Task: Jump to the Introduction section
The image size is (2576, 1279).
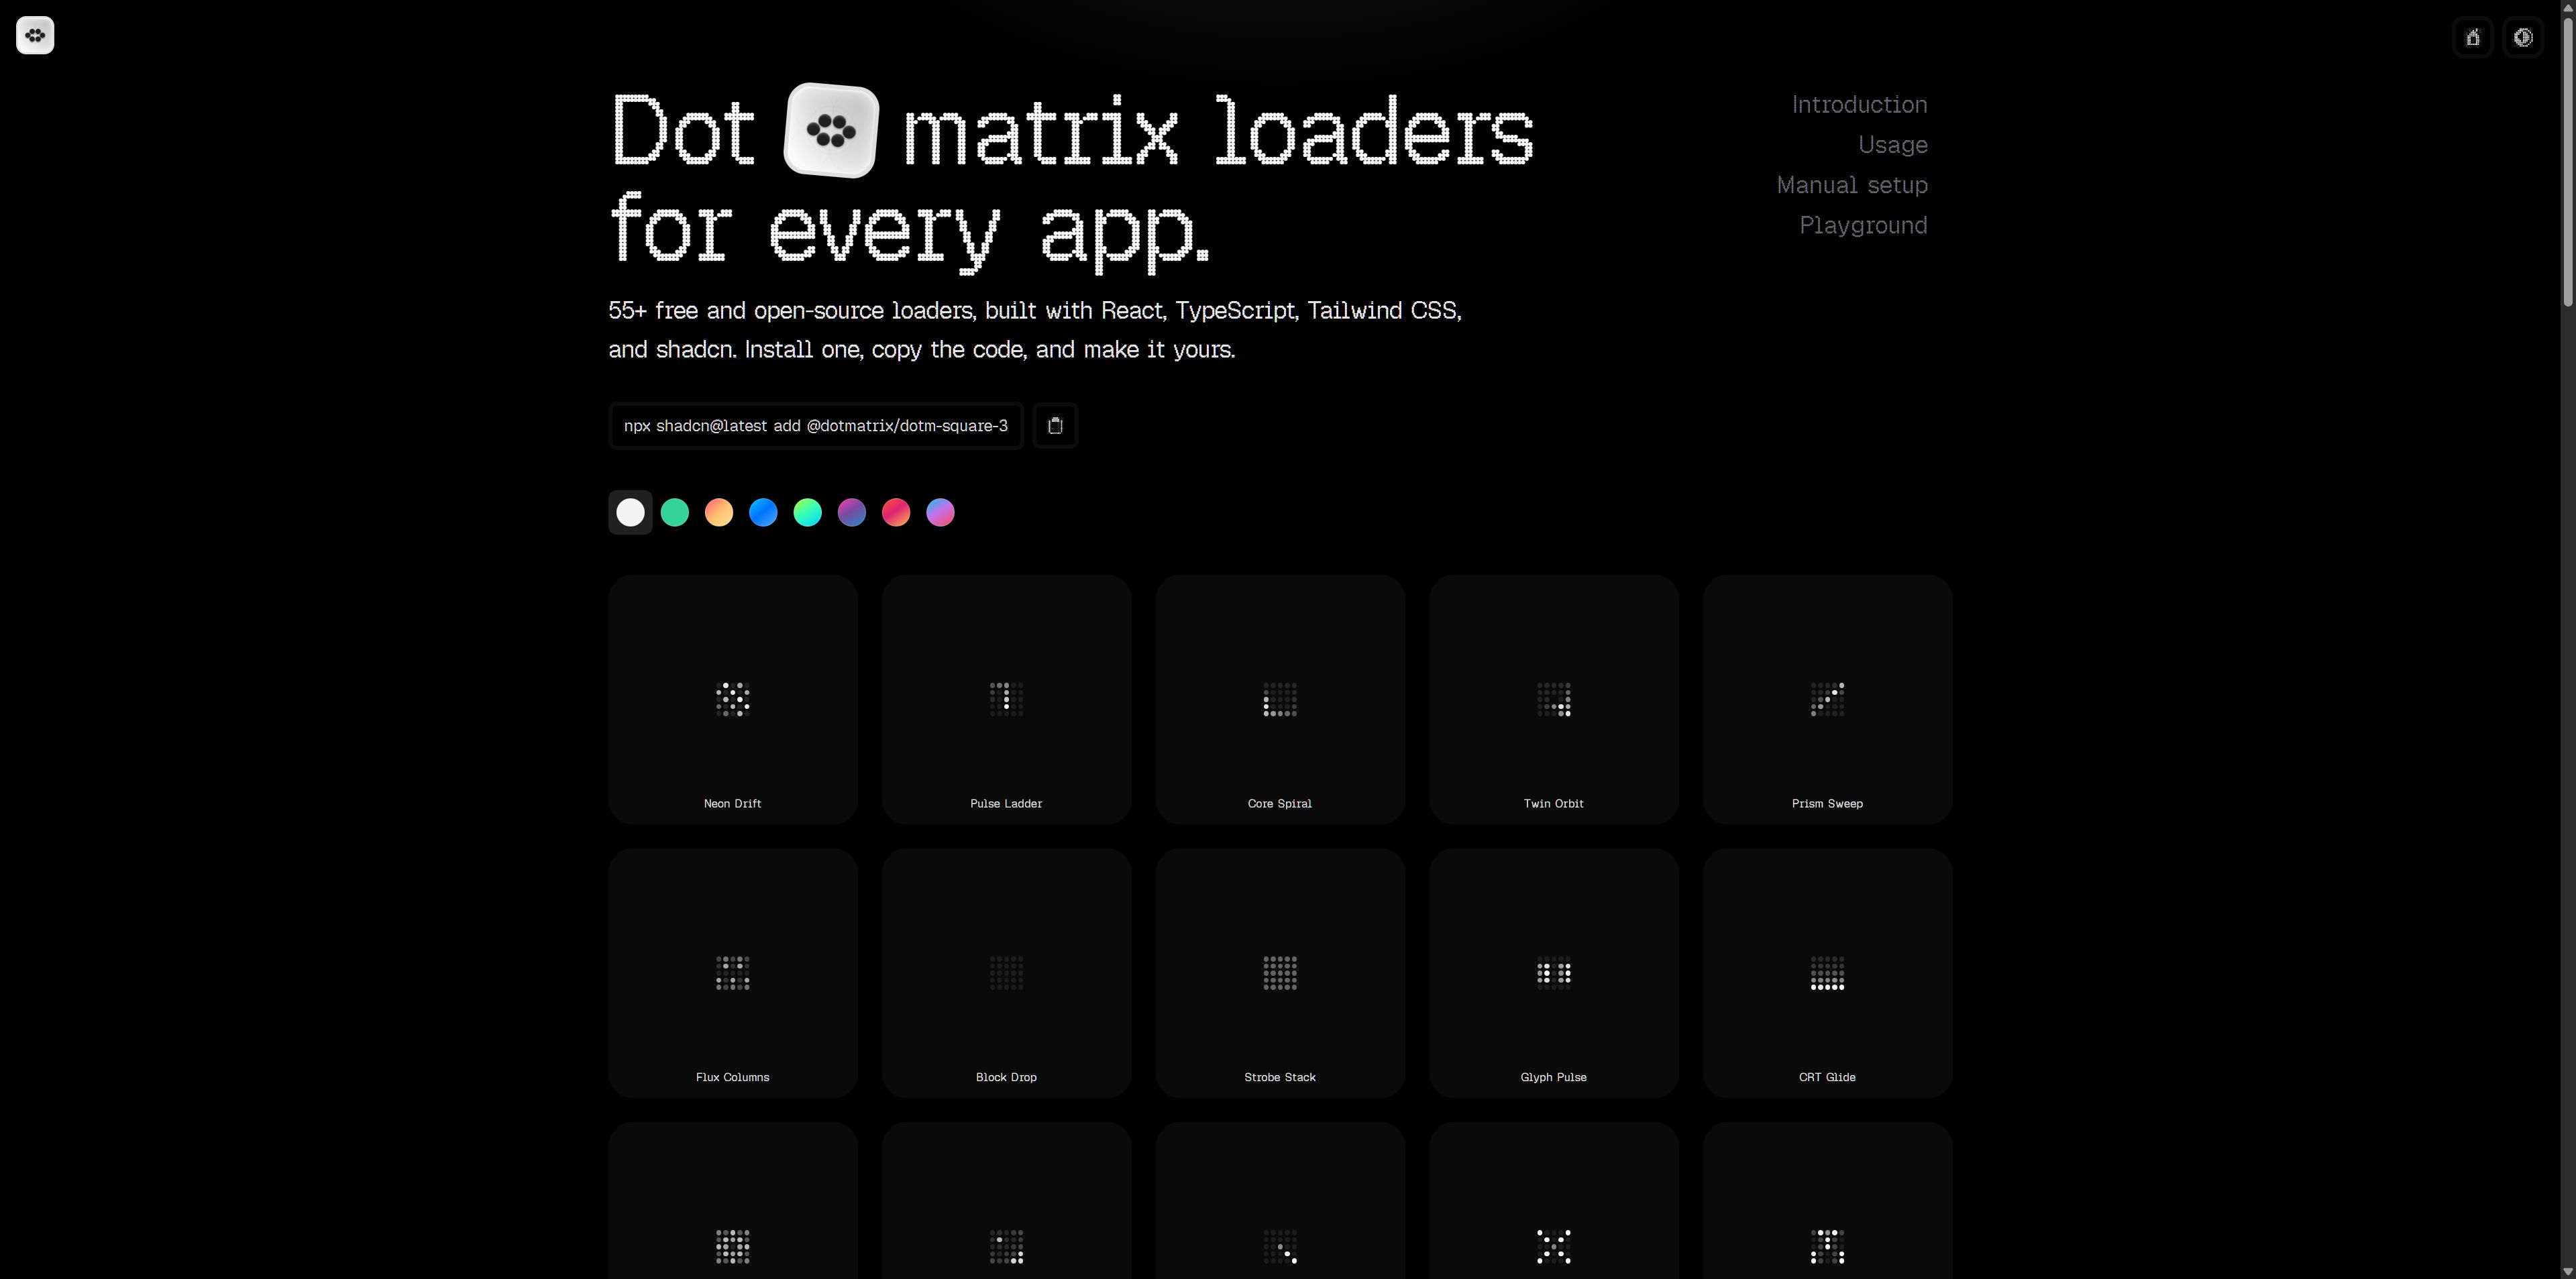Action: [1859, 105]
